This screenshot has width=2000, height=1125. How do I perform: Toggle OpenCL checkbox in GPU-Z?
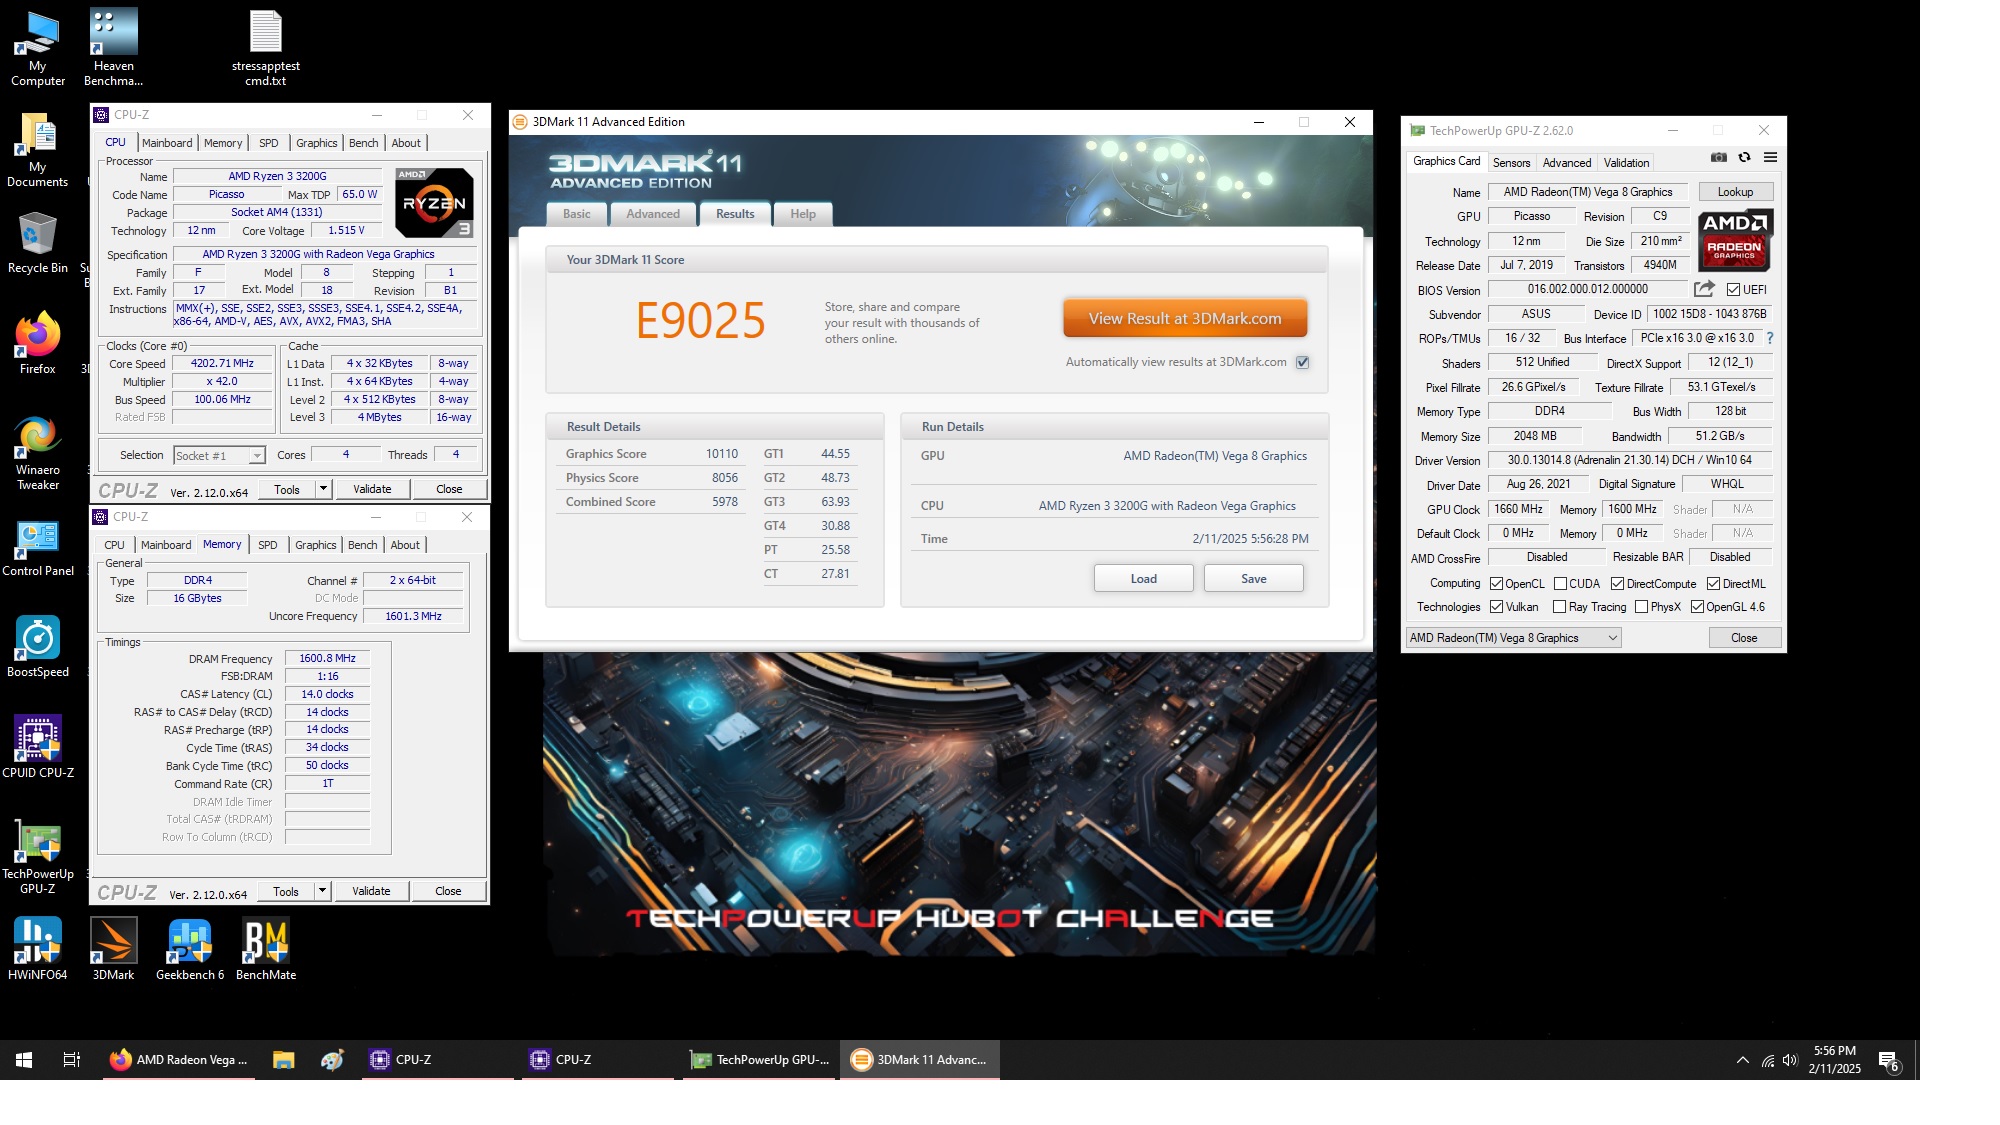(1497, 584)
